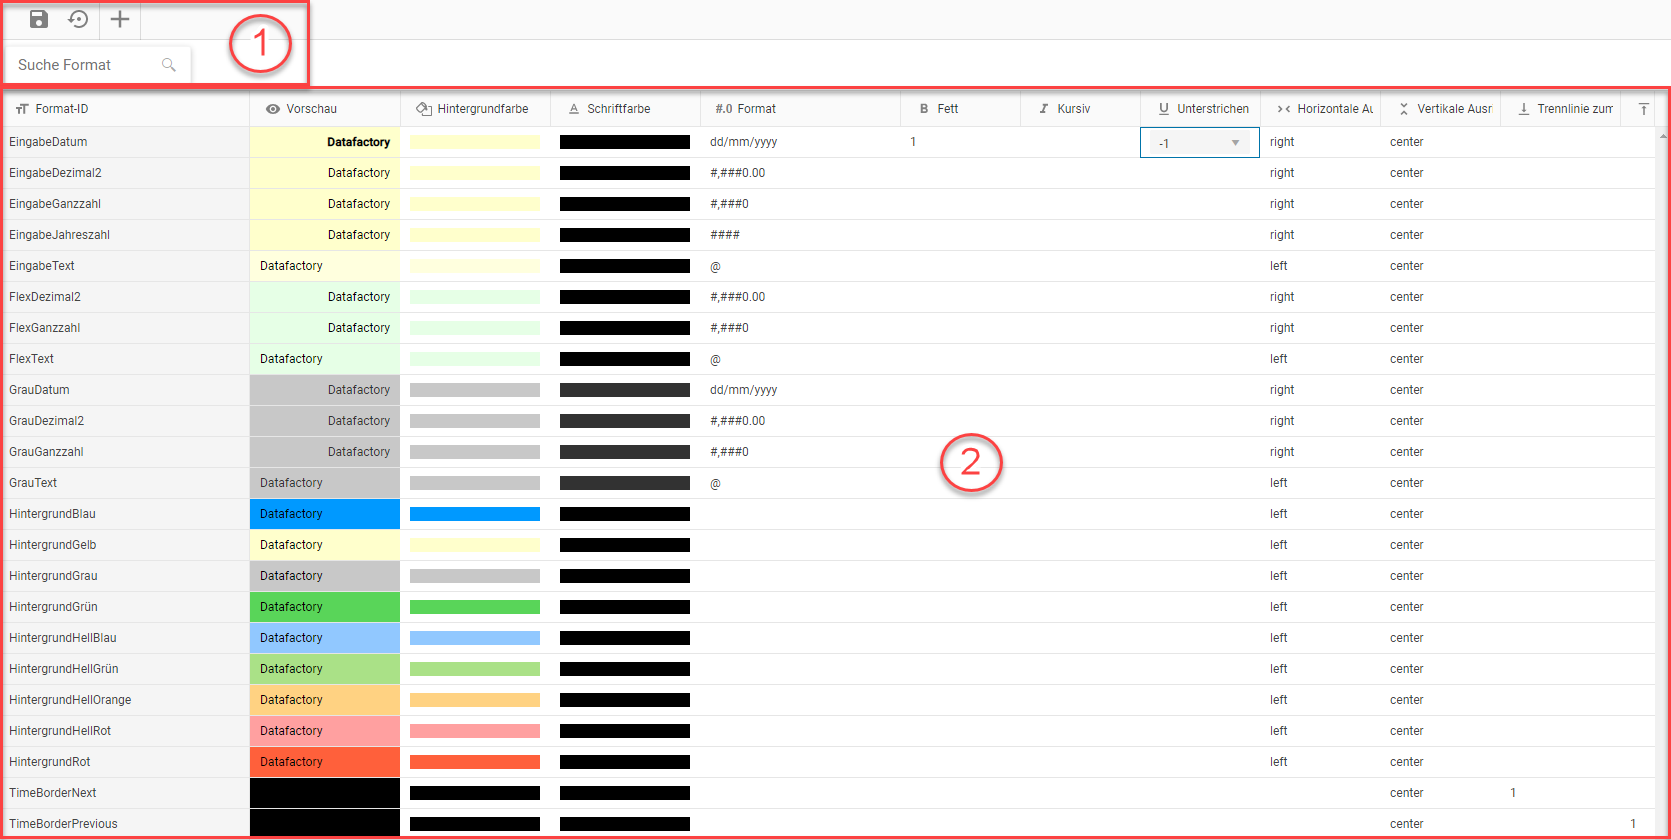
Task: Click the paint bucket icon for Hintergrundfarbe
Action: [x=424, y=109]
